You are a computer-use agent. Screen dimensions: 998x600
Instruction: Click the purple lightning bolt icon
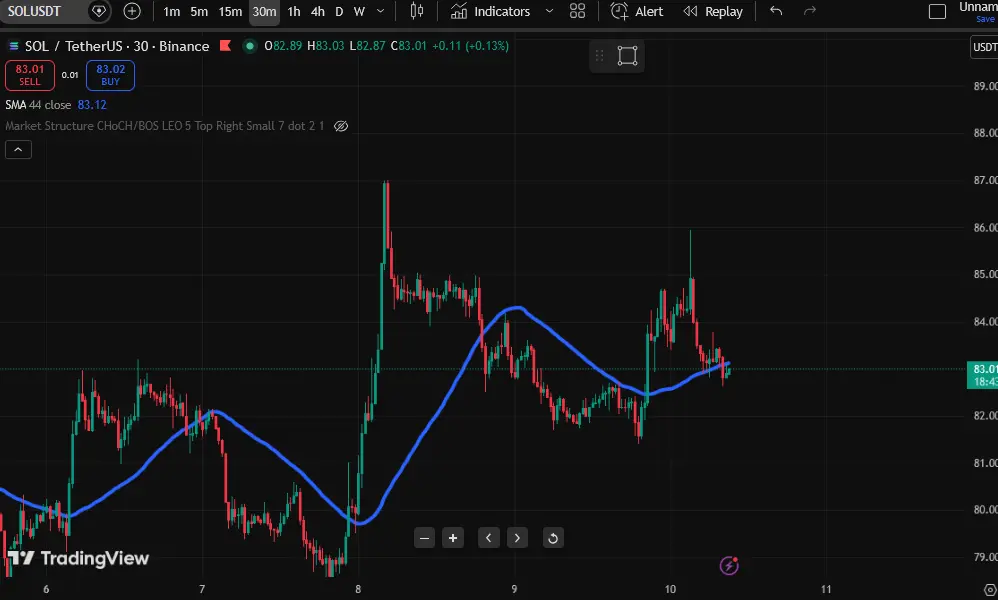[x=729, y=565]
